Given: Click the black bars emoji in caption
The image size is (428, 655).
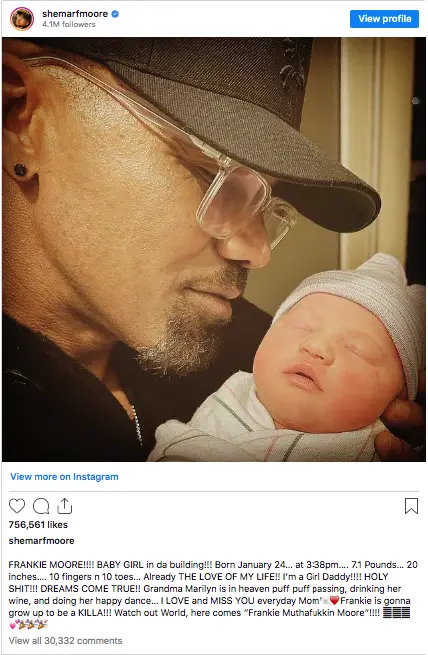Looking at the screenshot, I should click(x=396, y=613).
